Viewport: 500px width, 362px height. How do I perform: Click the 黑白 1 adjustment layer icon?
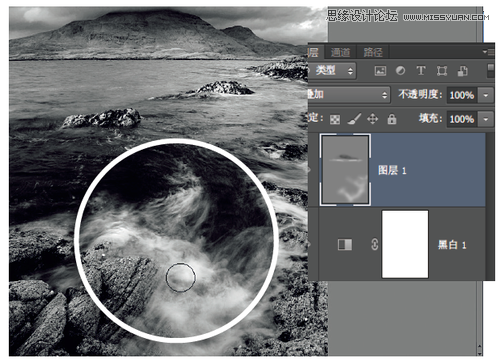click(x=345, y=244)
